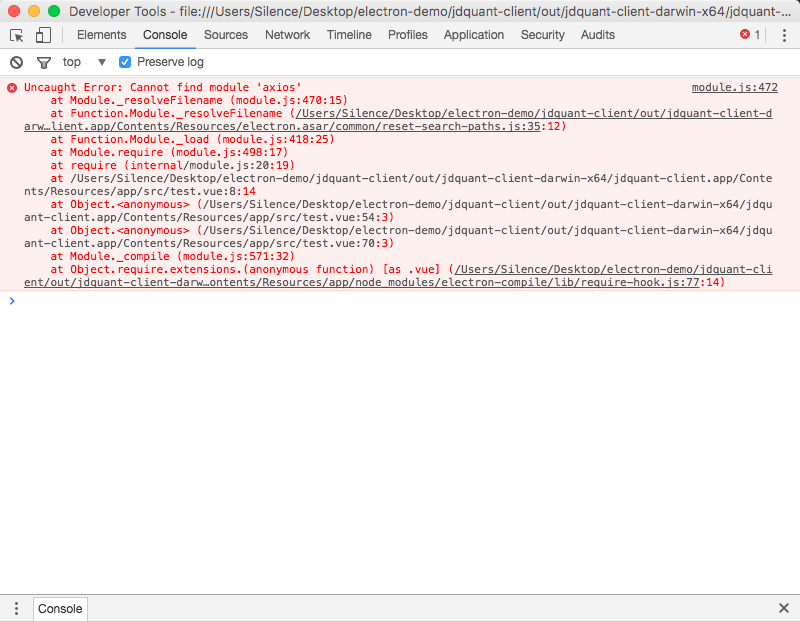
Task: Open the module.js:472 source link
Action: coord(734,87)
